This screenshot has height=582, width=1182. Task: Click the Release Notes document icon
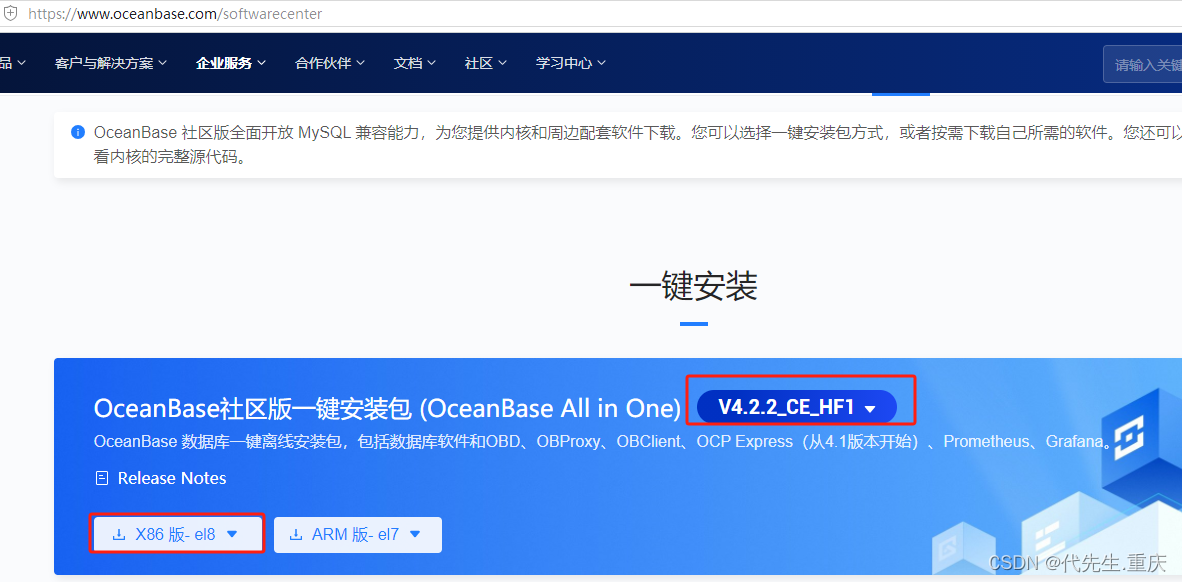101,478
